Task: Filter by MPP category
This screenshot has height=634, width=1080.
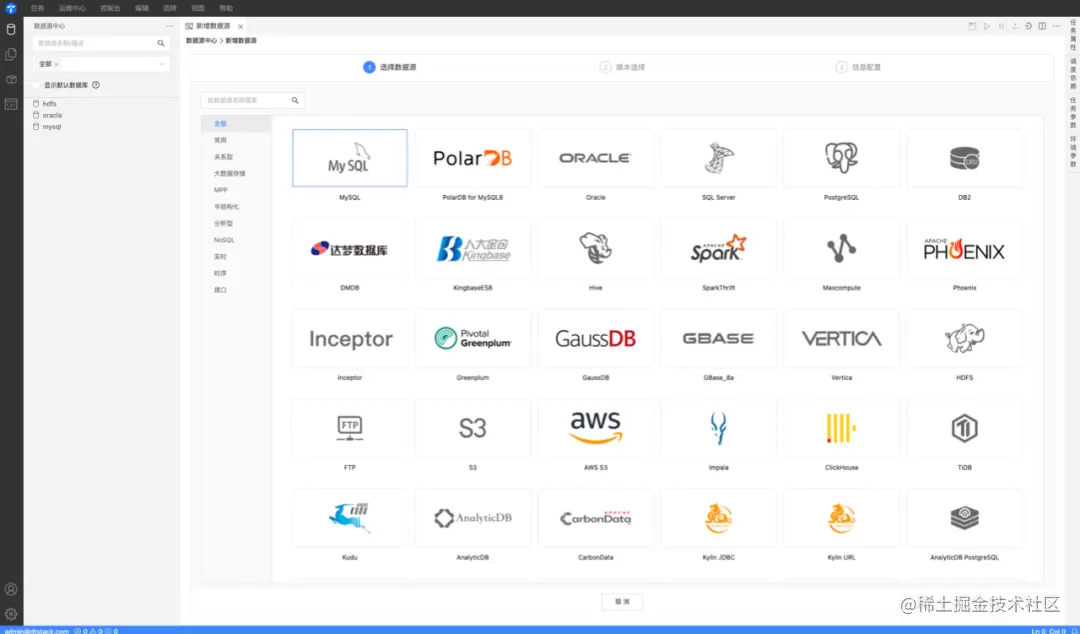Action: [236, 190]
